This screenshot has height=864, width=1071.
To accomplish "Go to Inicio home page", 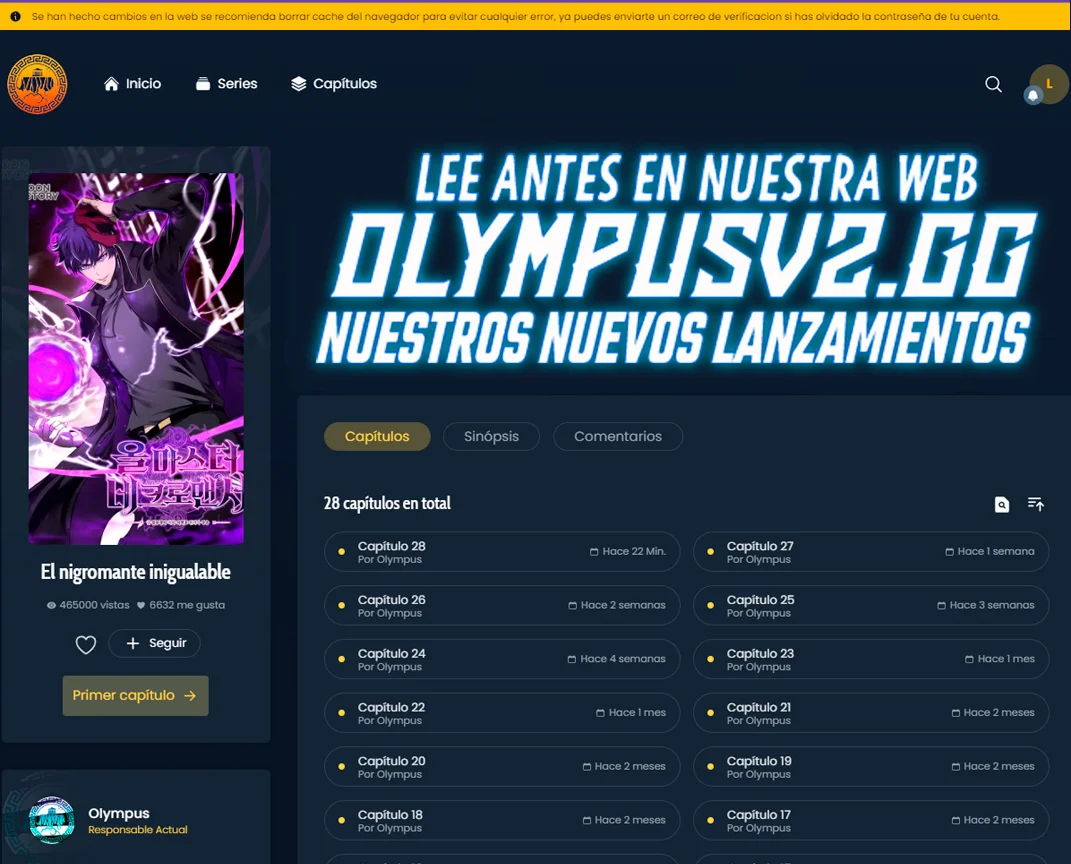I will tap(132, 84).
